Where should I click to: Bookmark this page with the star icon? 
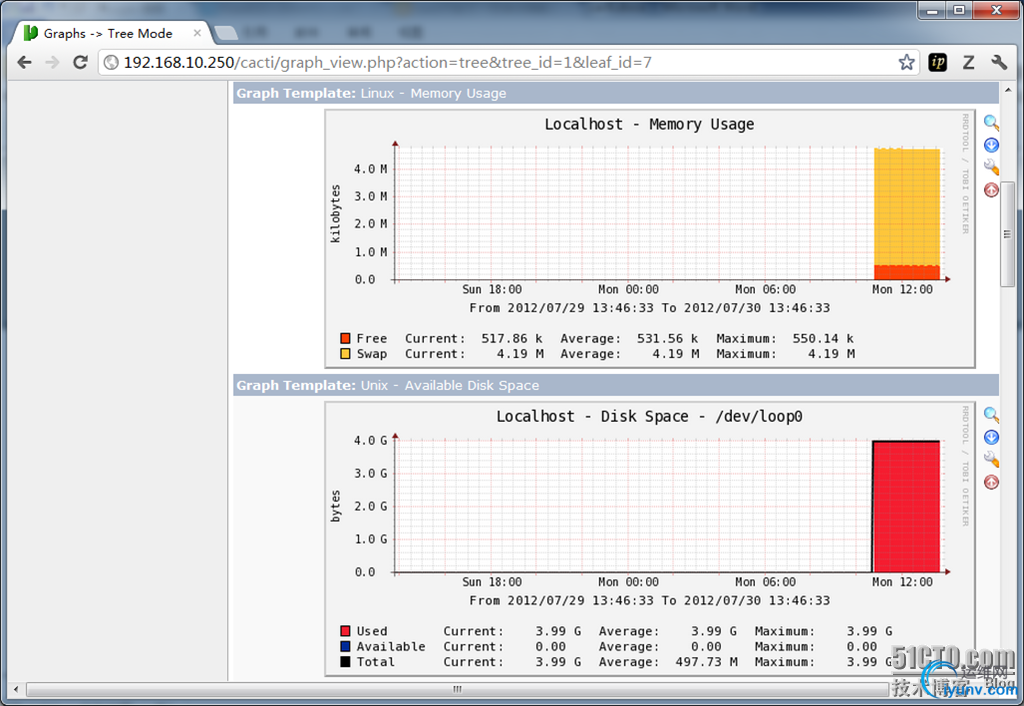pyautogui.click(x=906, y=63)
